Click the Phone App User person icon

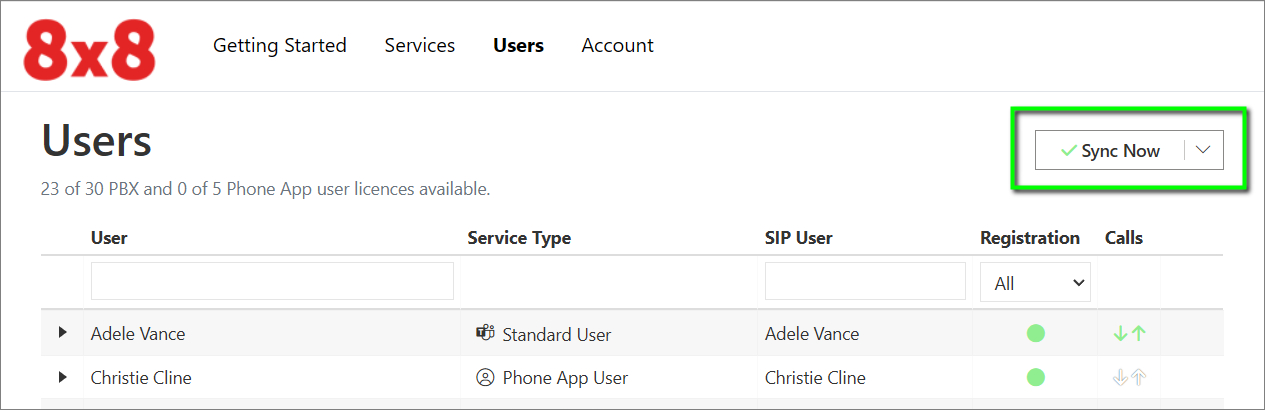click(x=485, y=378)
